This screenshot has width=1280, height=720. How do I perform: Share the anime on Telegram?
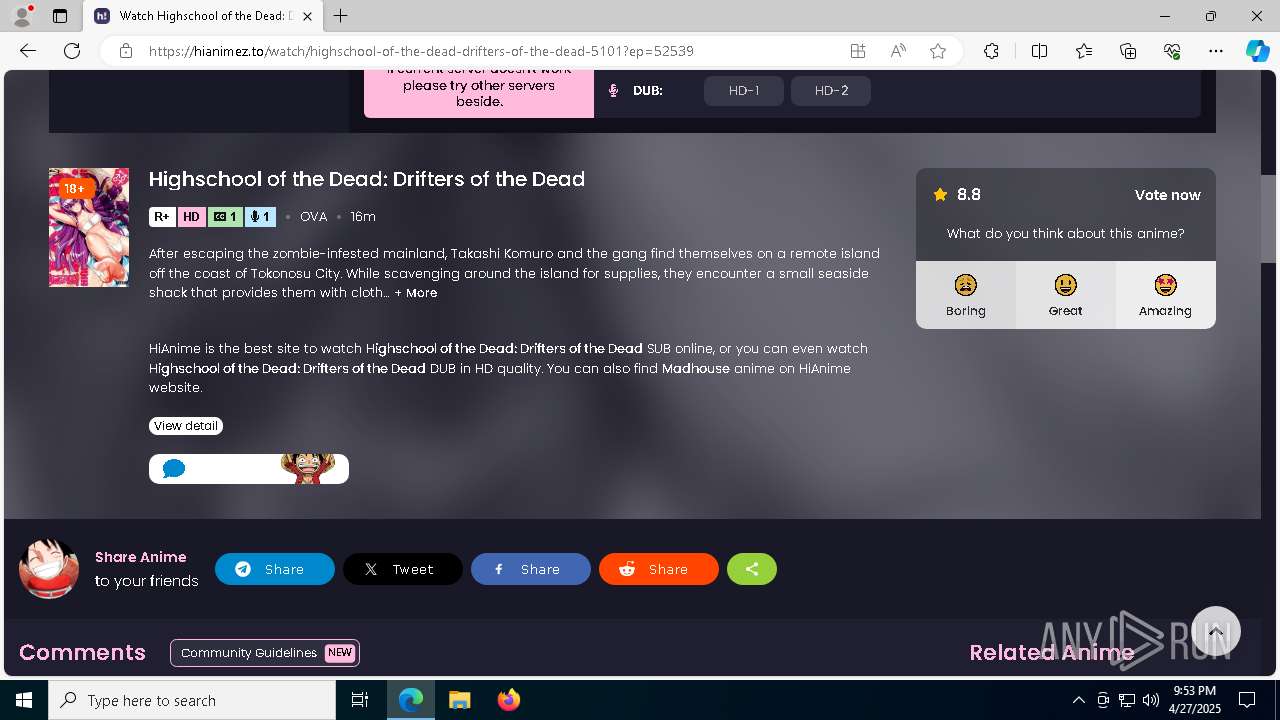(275, 569)
